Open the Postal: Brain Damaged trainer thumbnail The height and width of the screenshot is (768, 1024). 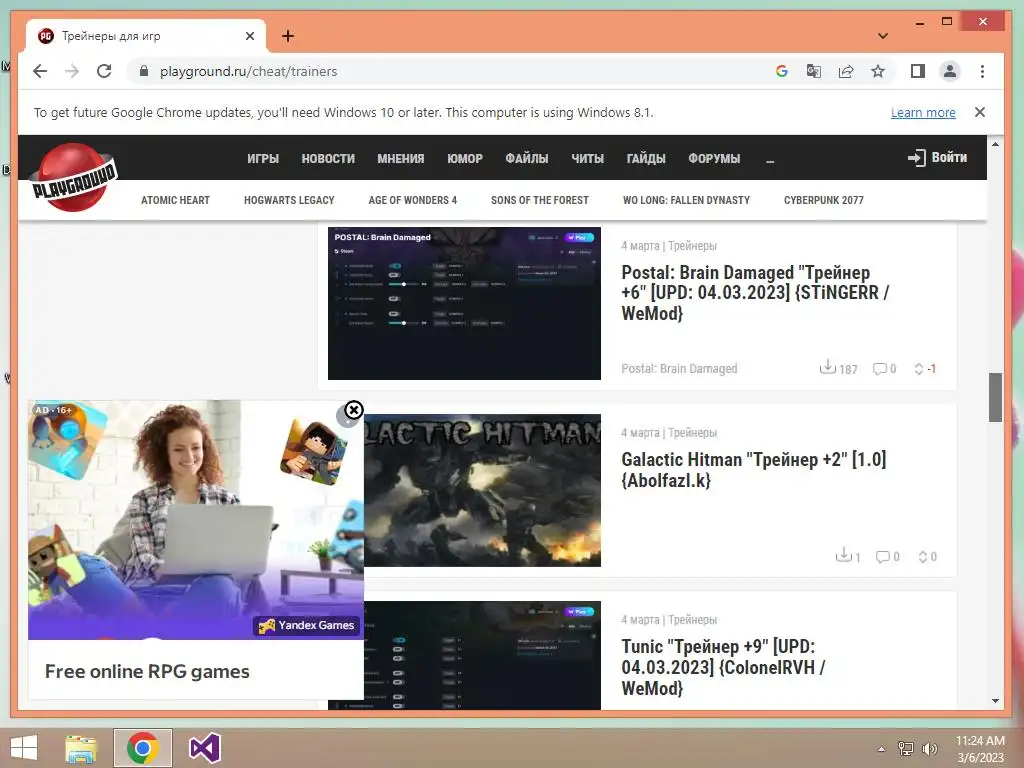click(464, 303)
